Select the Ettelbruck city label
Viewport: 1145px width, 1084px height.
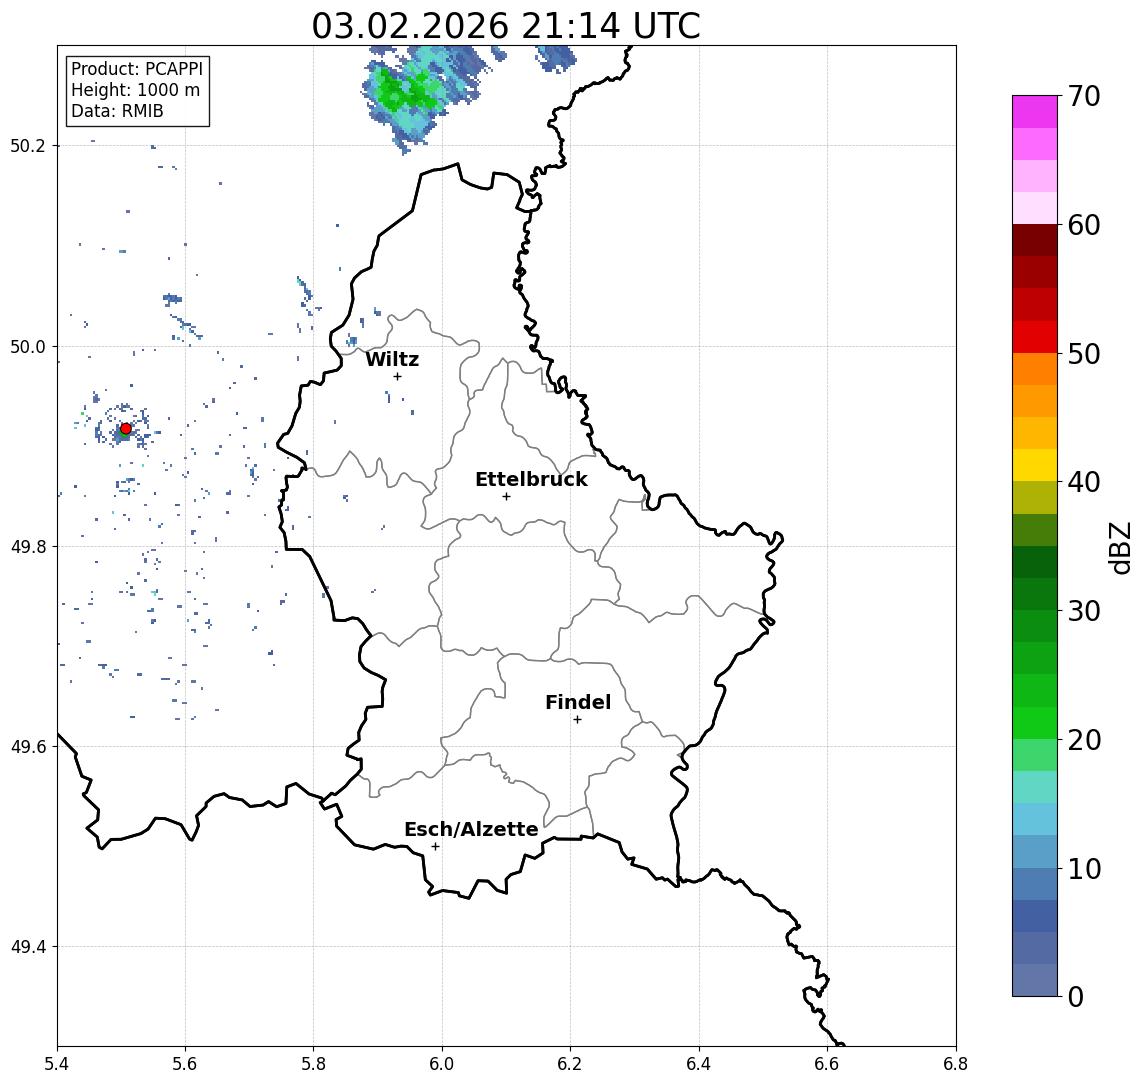(x=531, y=479)
